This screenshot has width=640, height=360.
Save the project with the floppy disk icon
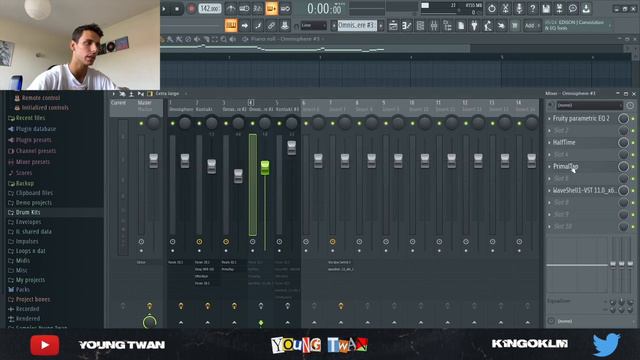click(546, 8)
